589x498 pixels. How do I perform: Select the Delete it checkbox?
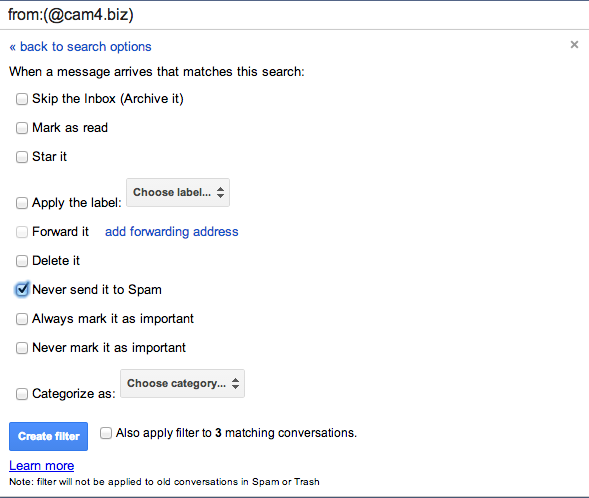(22, 261)
